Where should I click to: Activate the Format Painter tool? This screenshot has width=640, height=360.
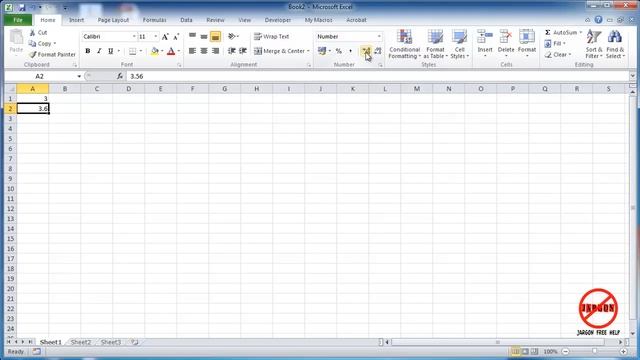coord(52,54)
